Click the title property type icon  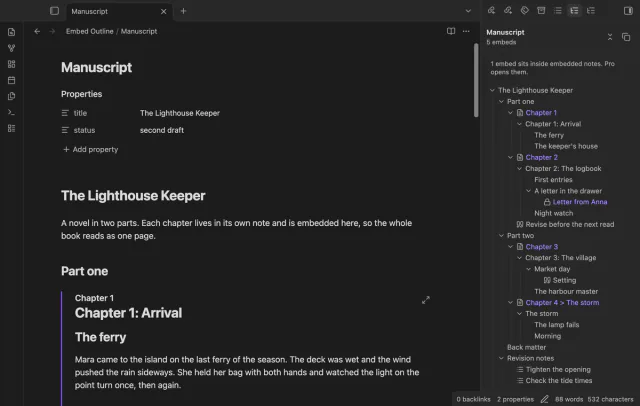65,113
